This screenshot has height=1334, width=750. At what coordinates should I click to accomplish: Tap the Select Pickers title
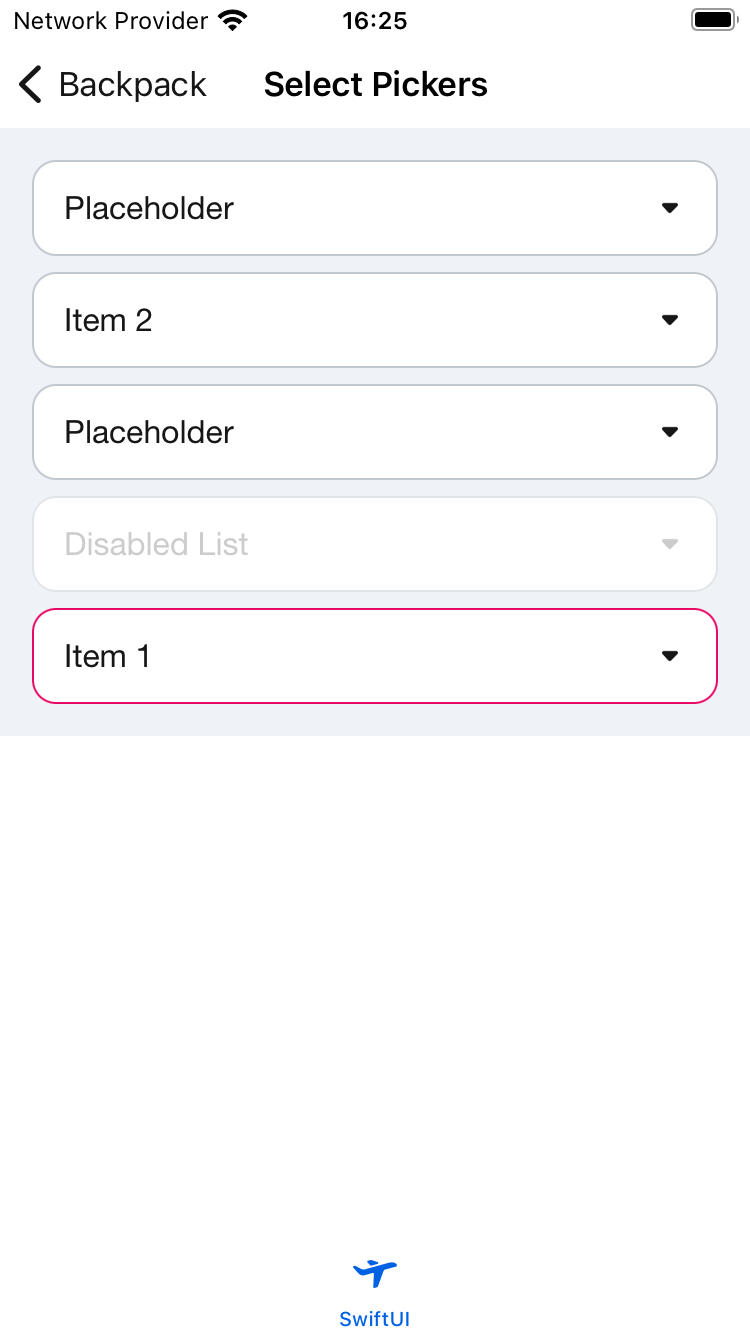coord(375,85)
